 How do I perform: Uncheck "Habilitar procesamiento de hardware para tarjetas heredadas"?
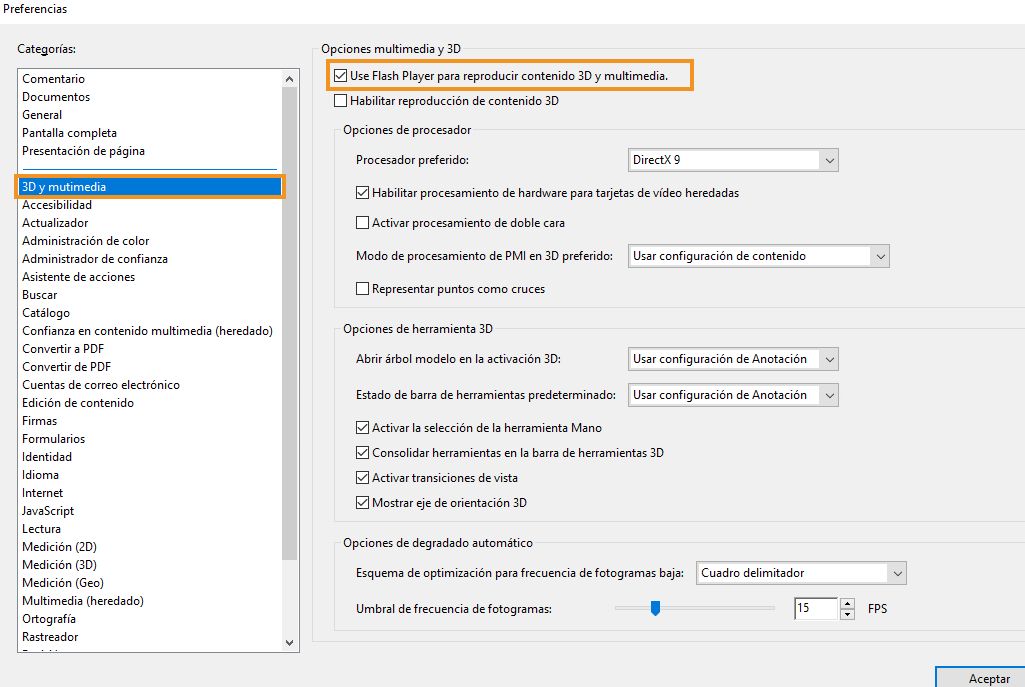pos(360,192)
